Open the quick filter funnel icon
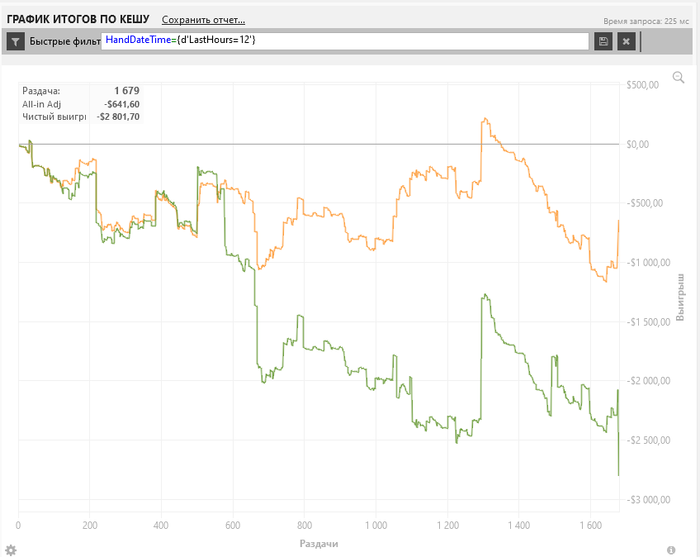The image size is (700, 557). click(x=16, y=42)
